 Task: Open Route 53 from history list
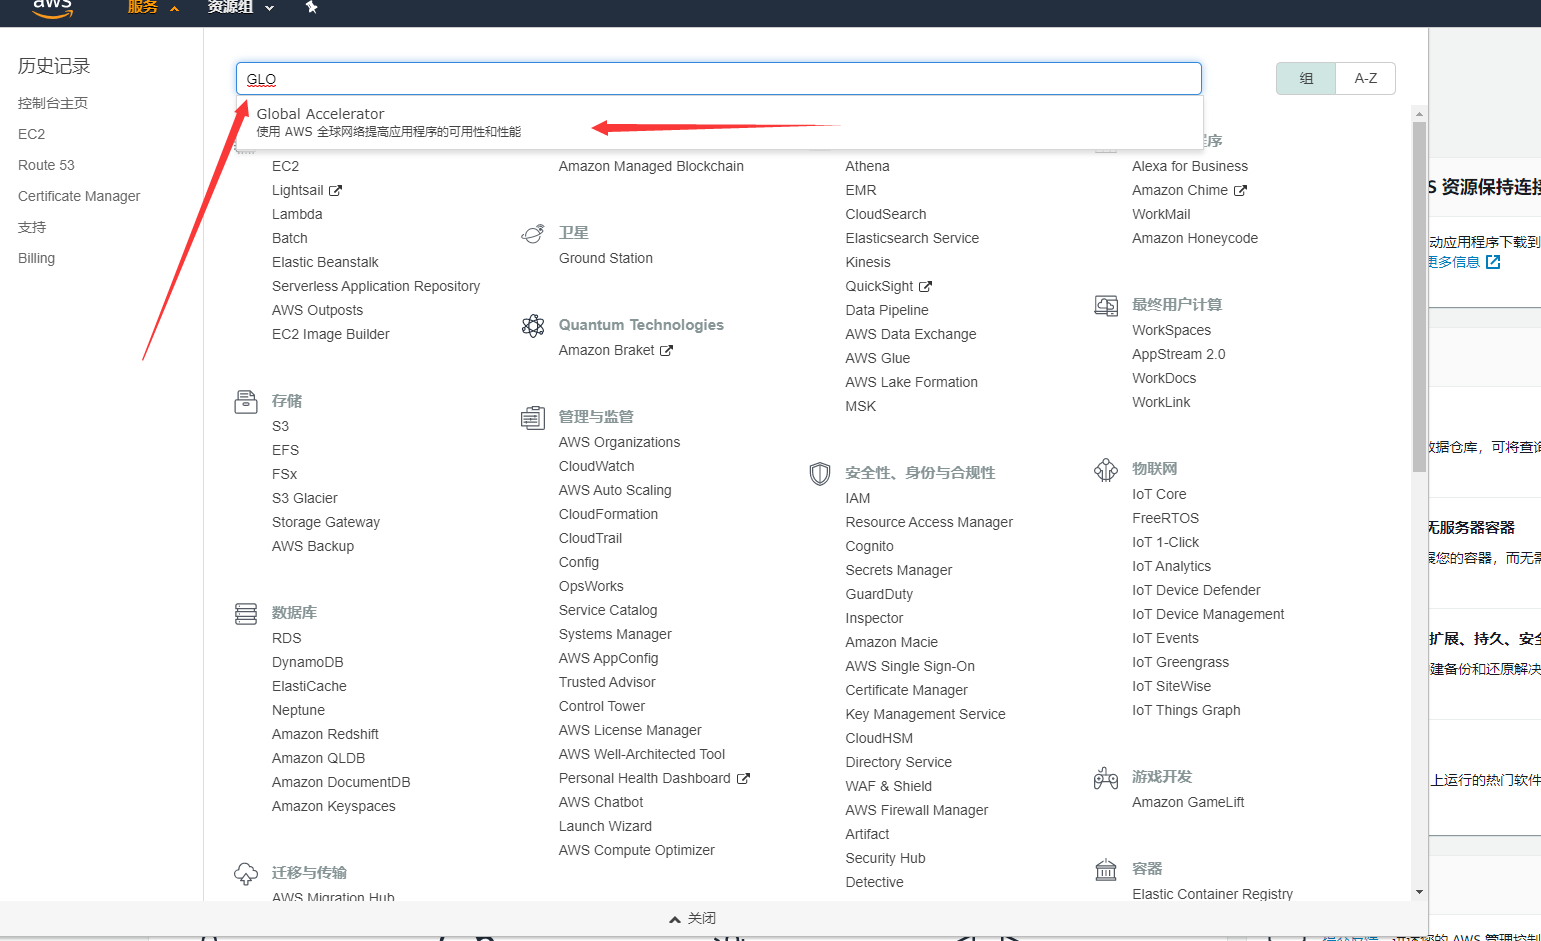(x=46, y=165)
